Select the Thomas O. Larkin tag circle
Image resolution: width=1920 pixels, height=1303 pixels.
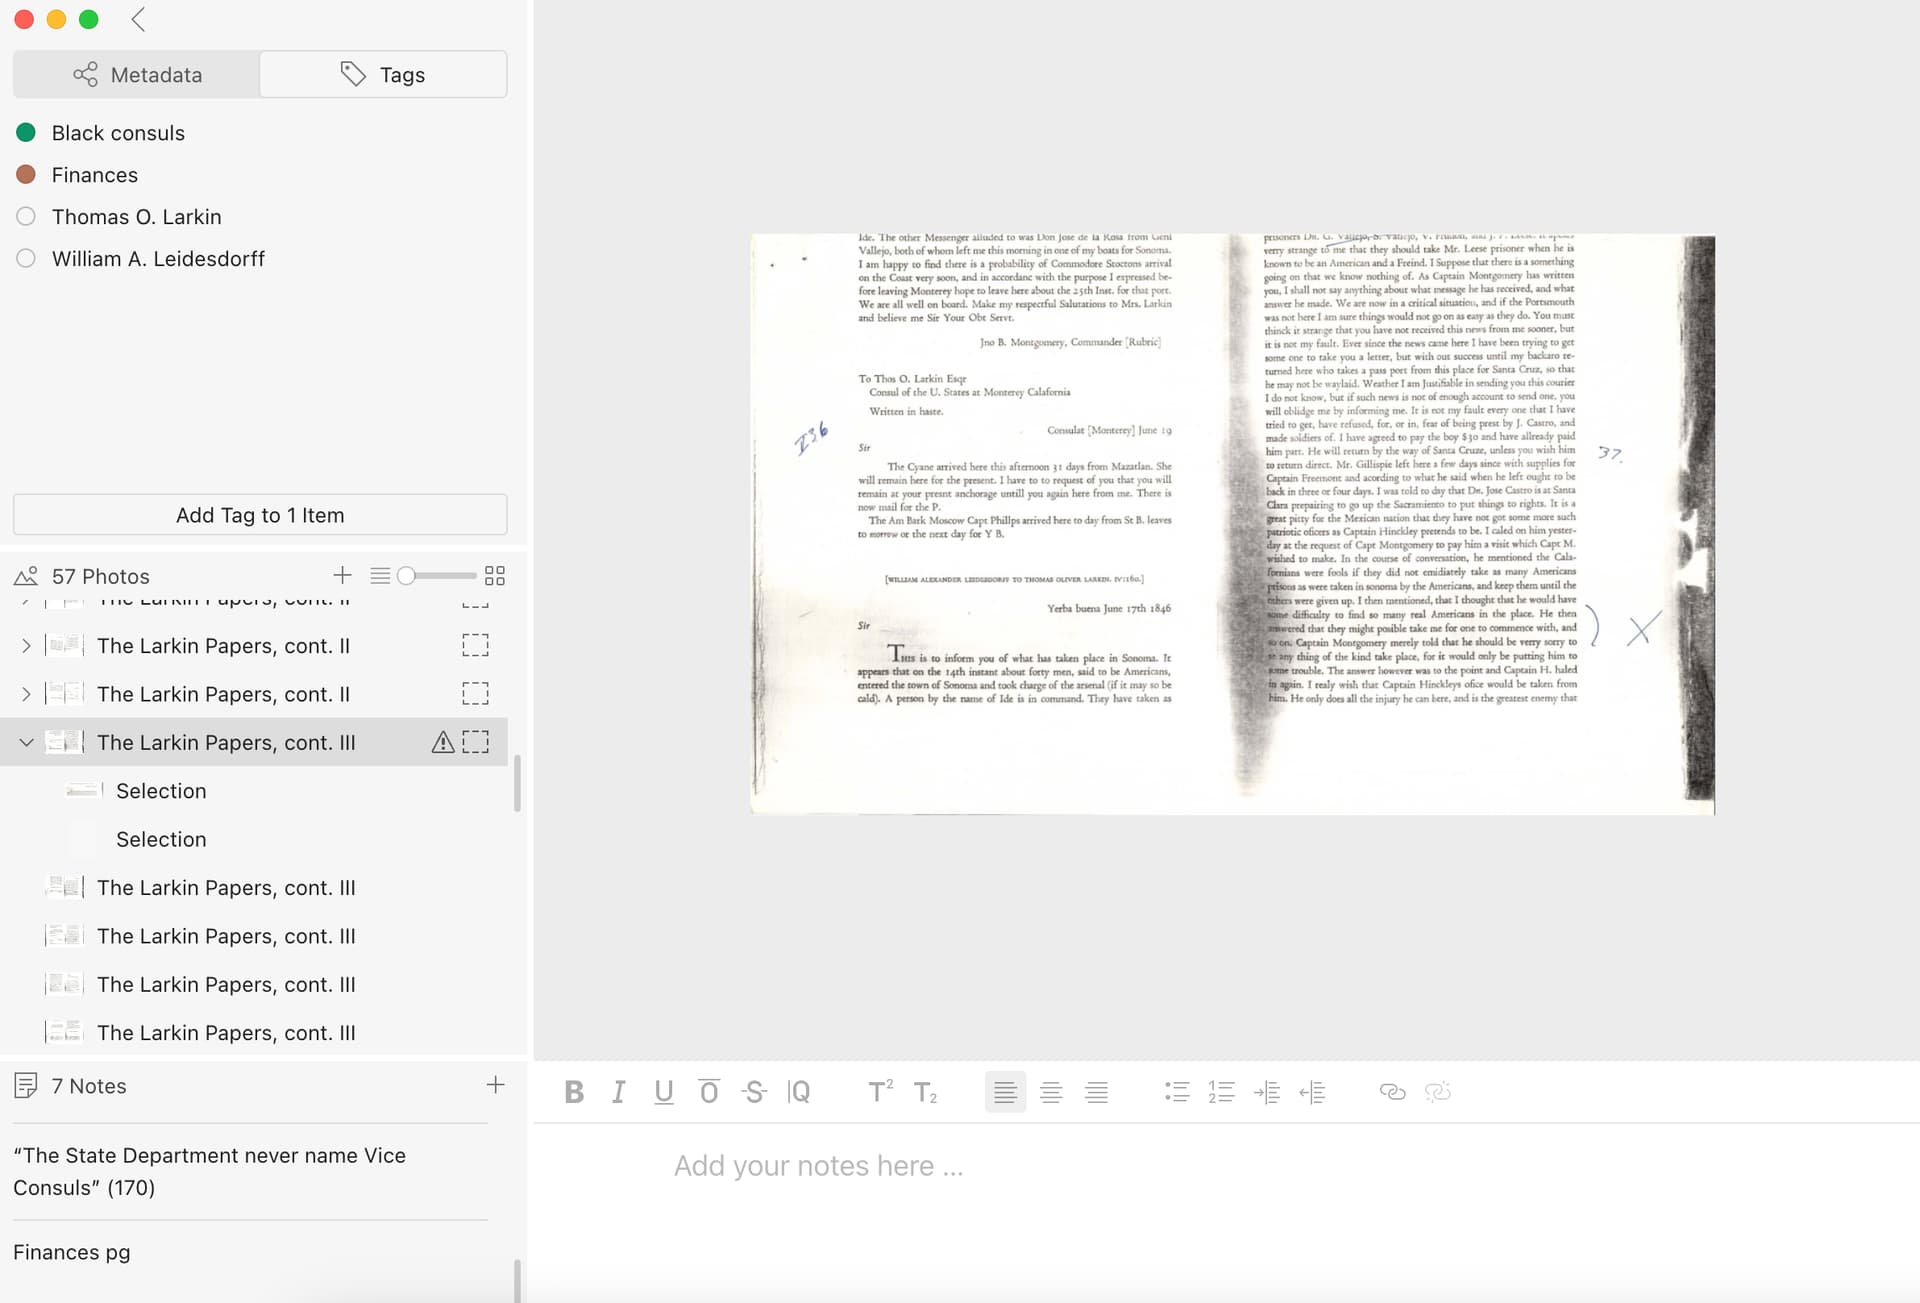26,216
